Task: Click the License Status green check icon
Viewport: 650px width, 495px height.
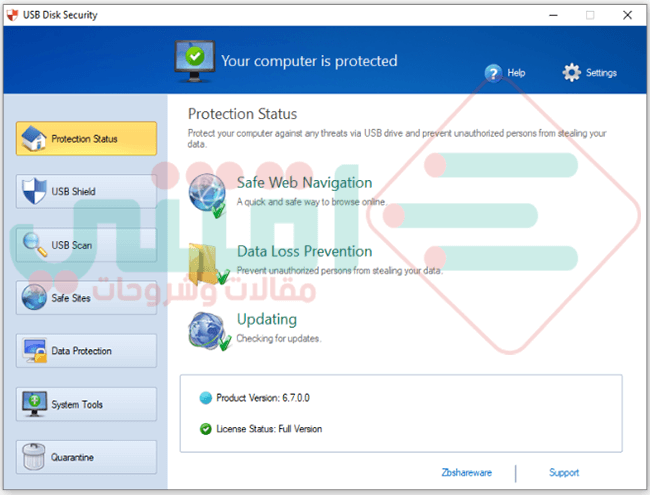Action: [206, 429]
